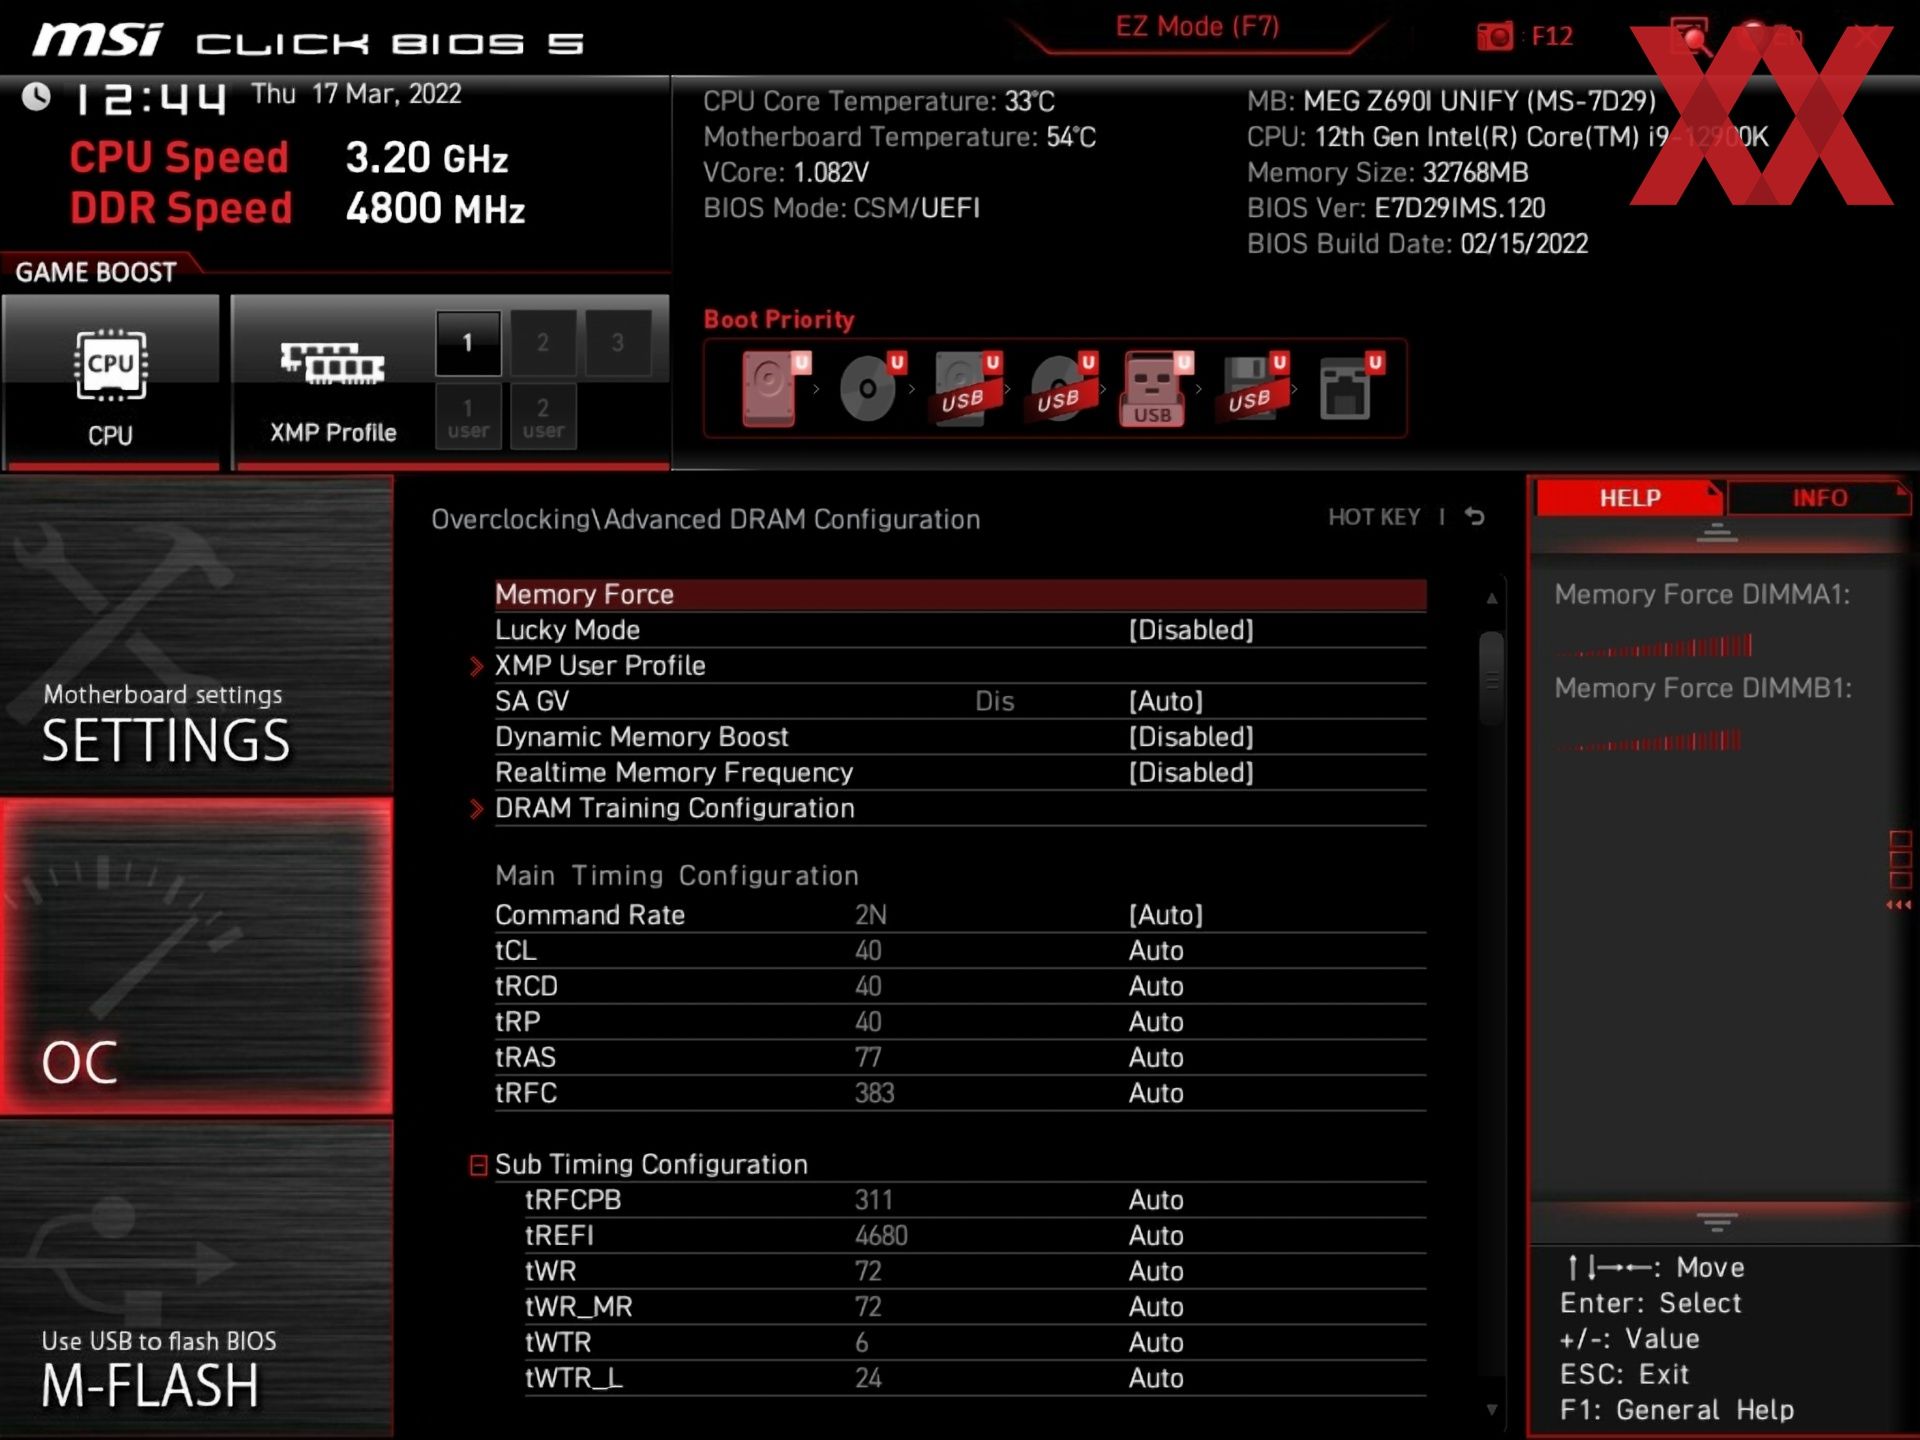Click the tRCD Auto value field
This screenshot has height=1440, width=1920.
pyautogui.click(x=1156, y=987)
